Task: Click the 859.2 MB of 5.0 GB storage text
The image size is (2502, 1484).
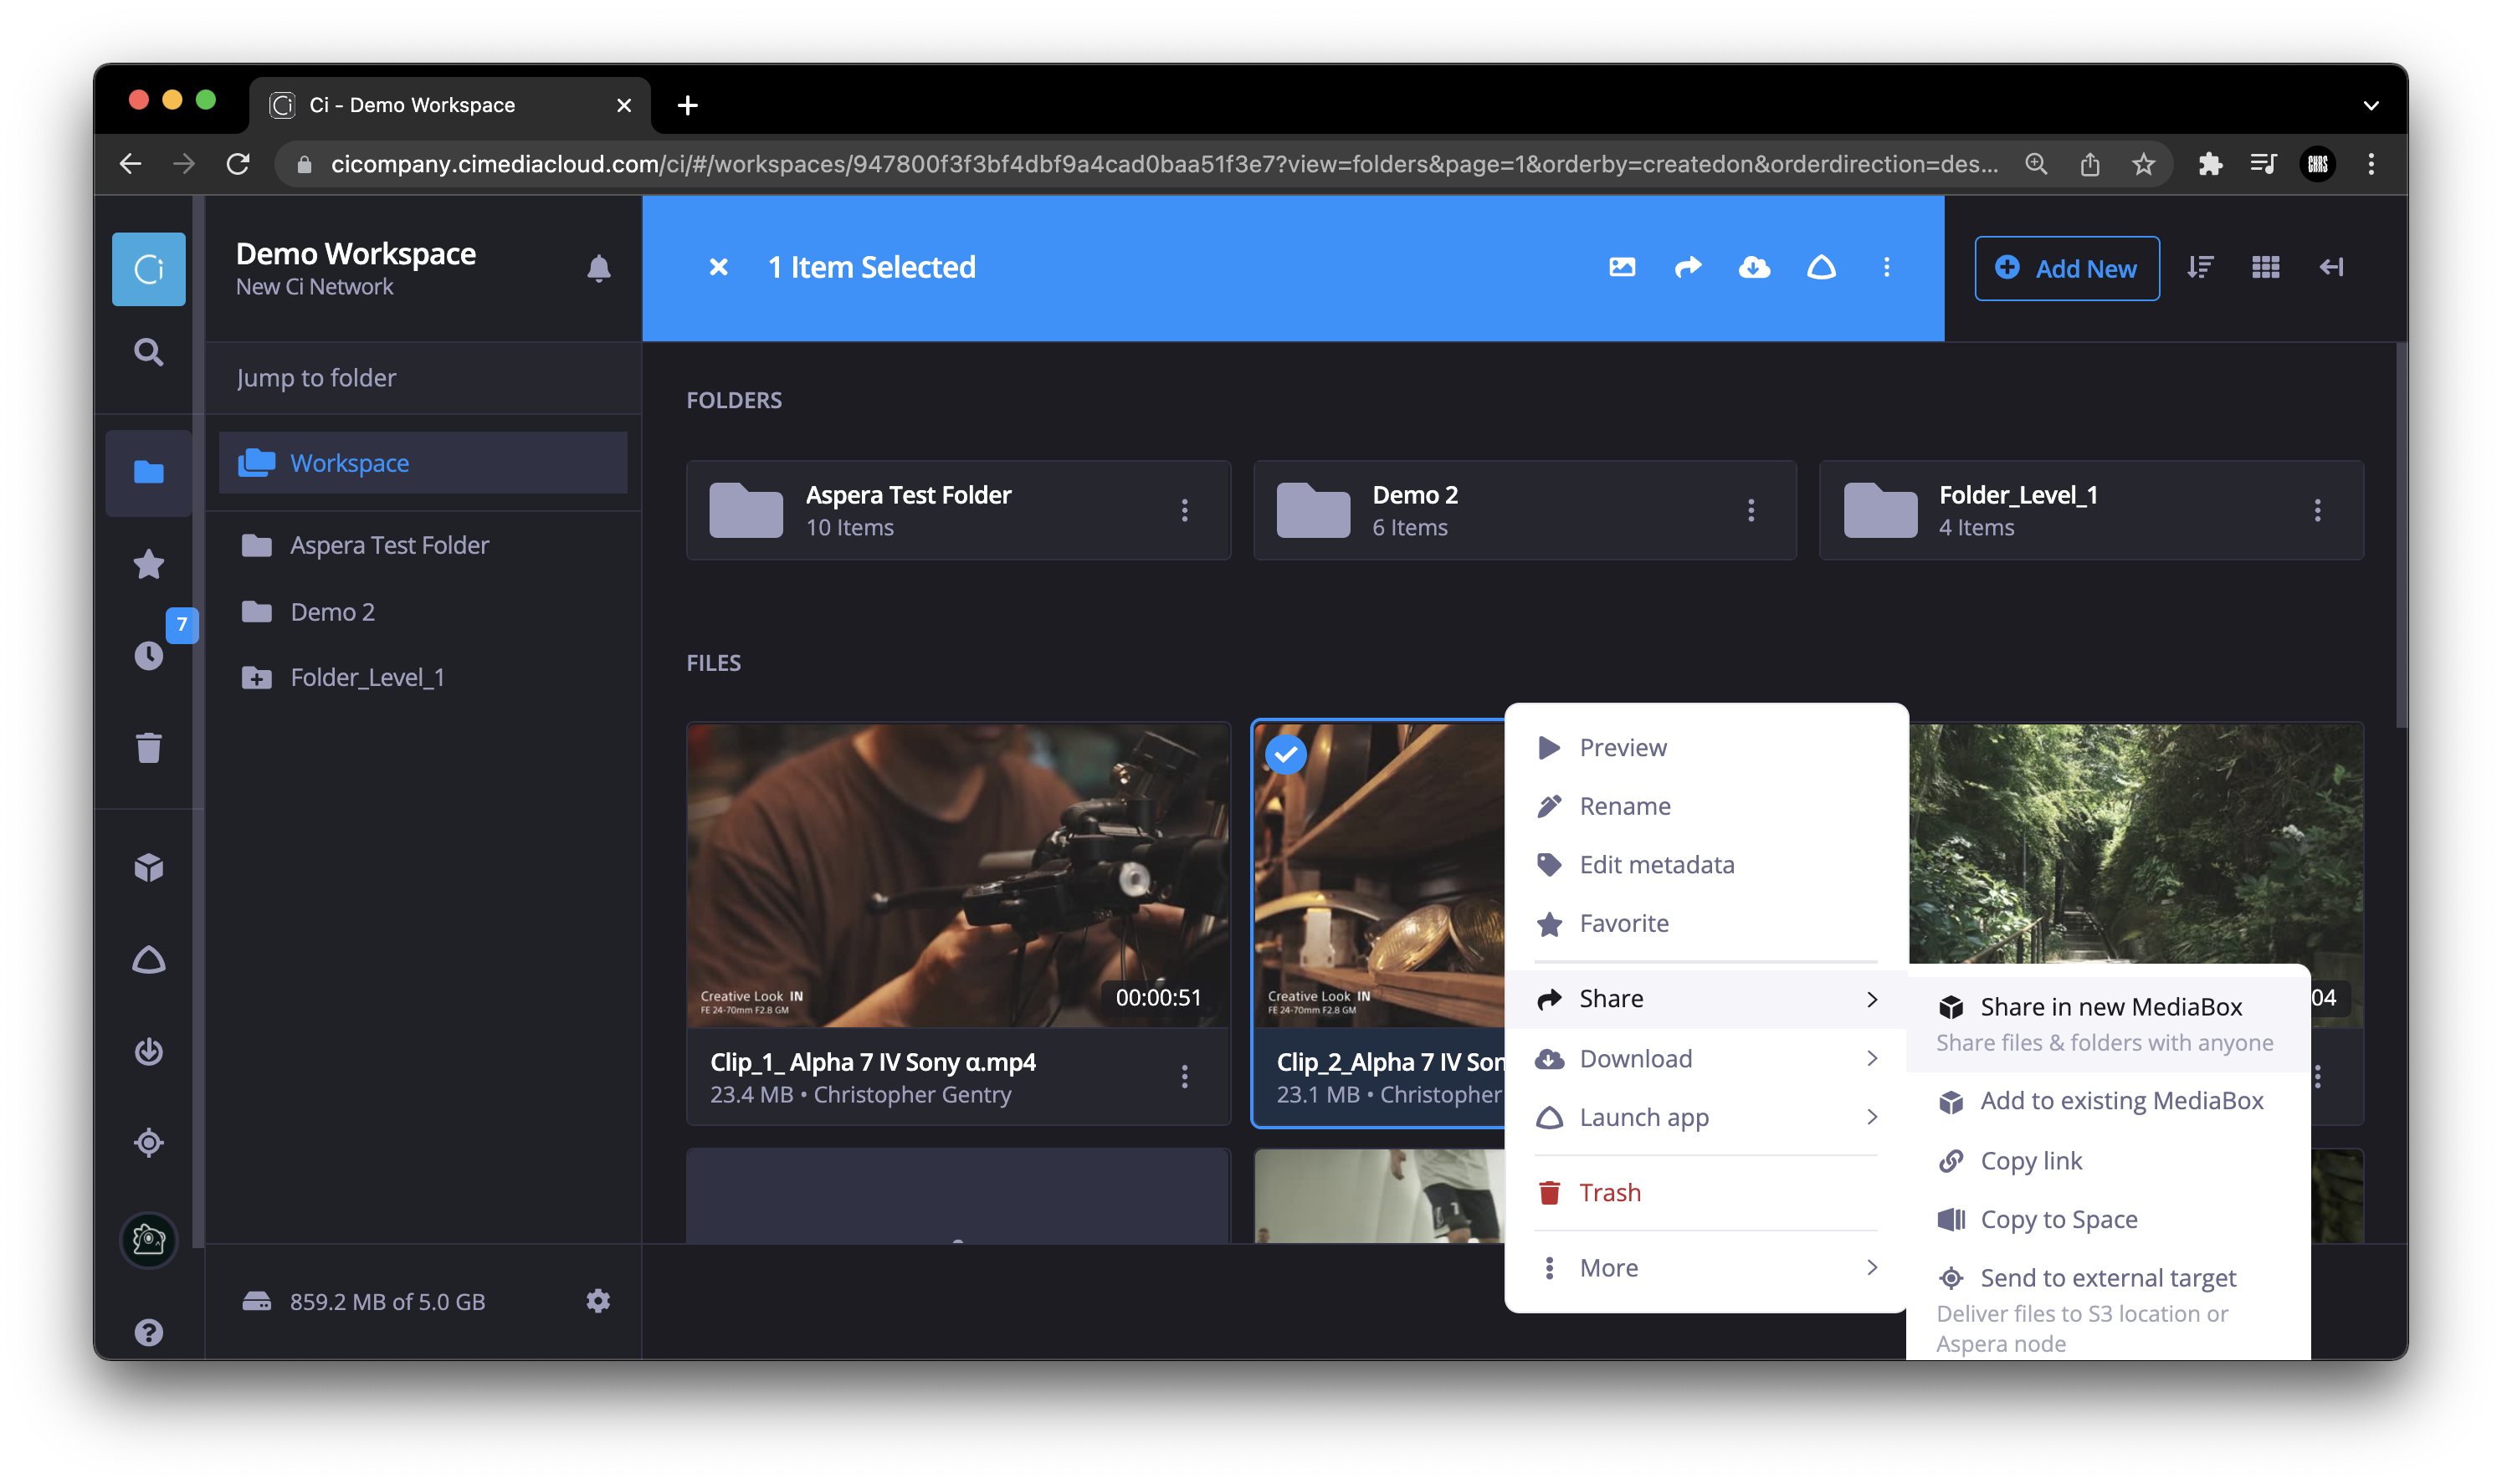Action: coord(387,1301)
